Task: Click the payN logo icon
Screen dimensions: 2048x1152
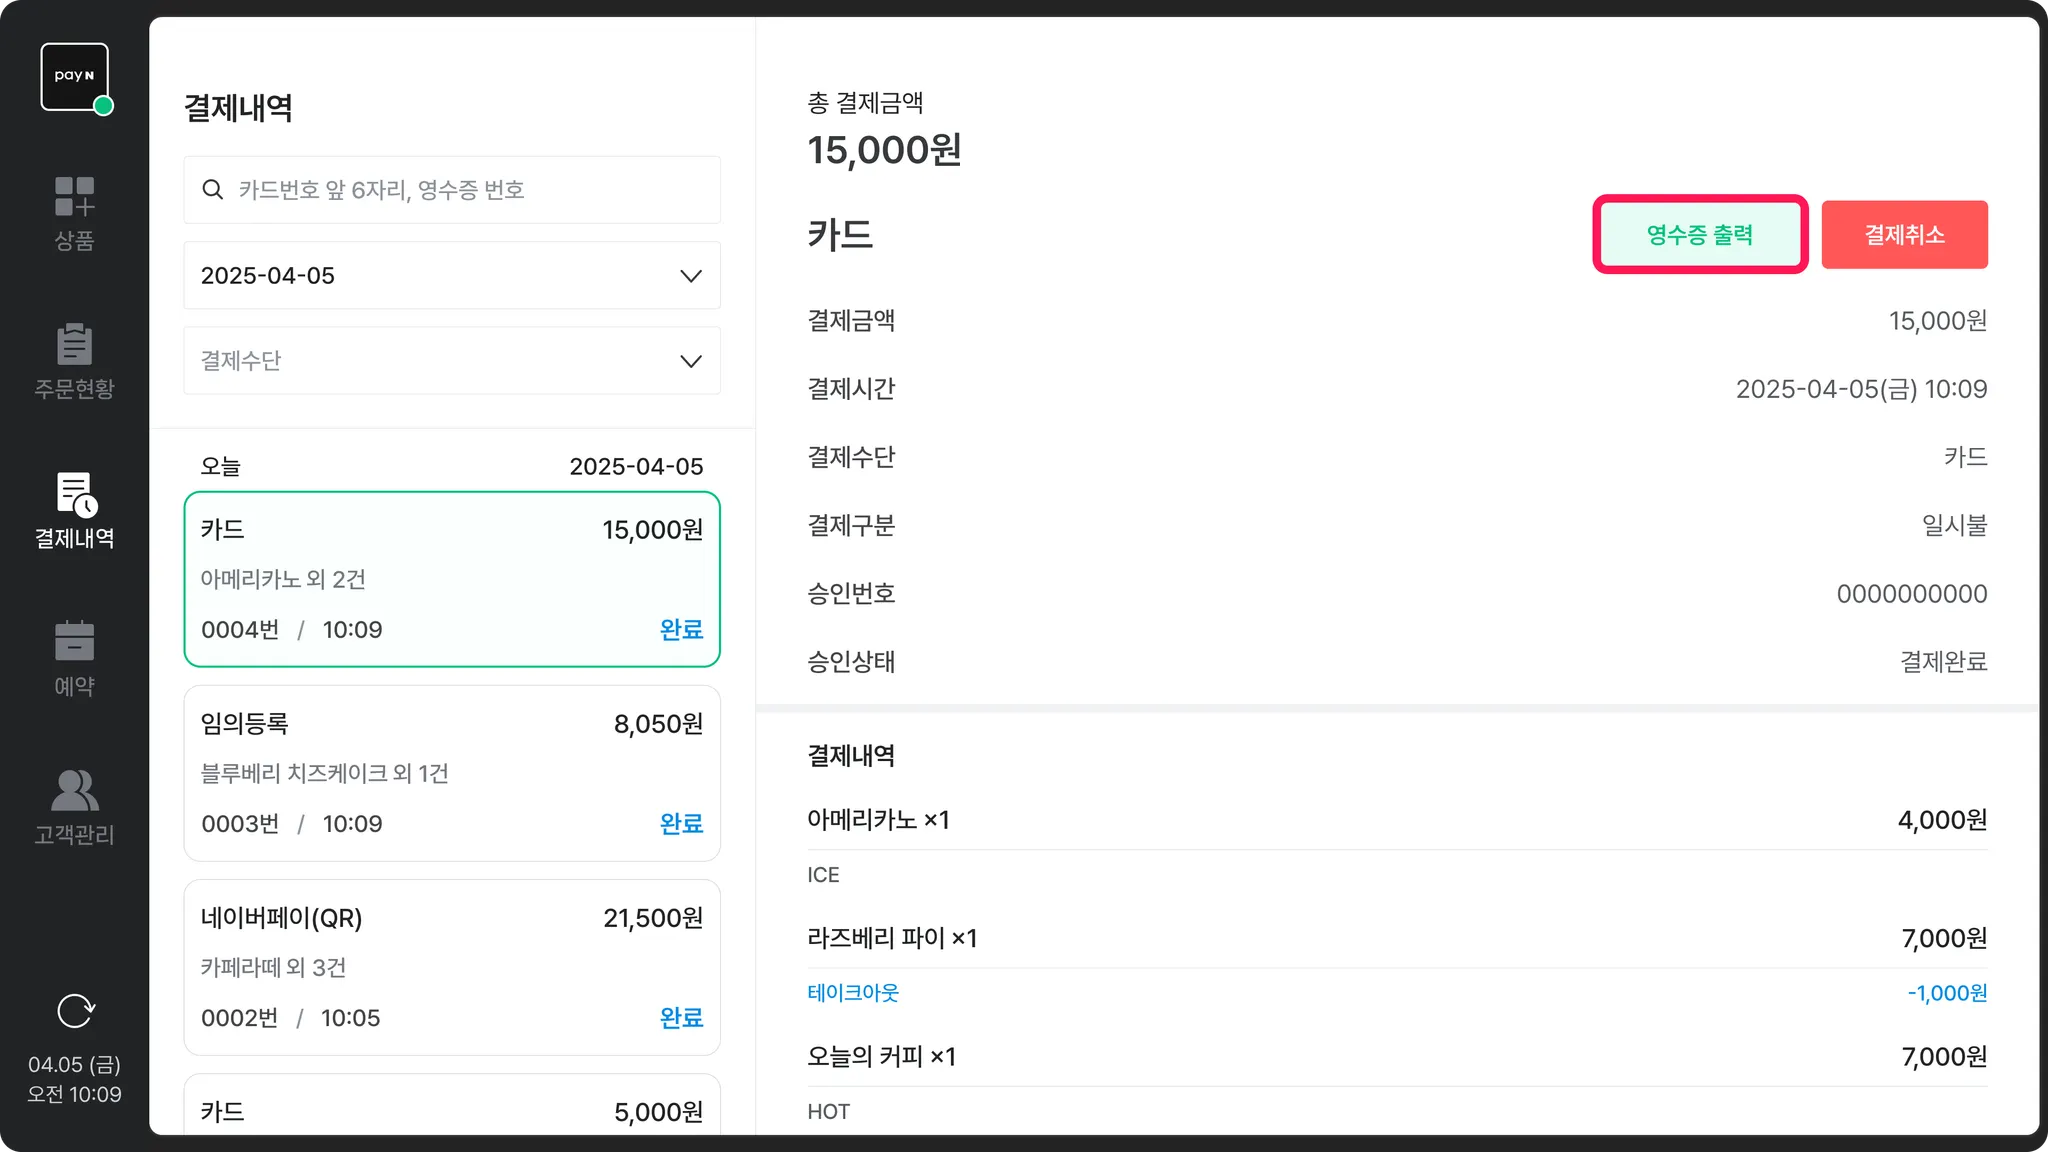Action: point(74,77)
